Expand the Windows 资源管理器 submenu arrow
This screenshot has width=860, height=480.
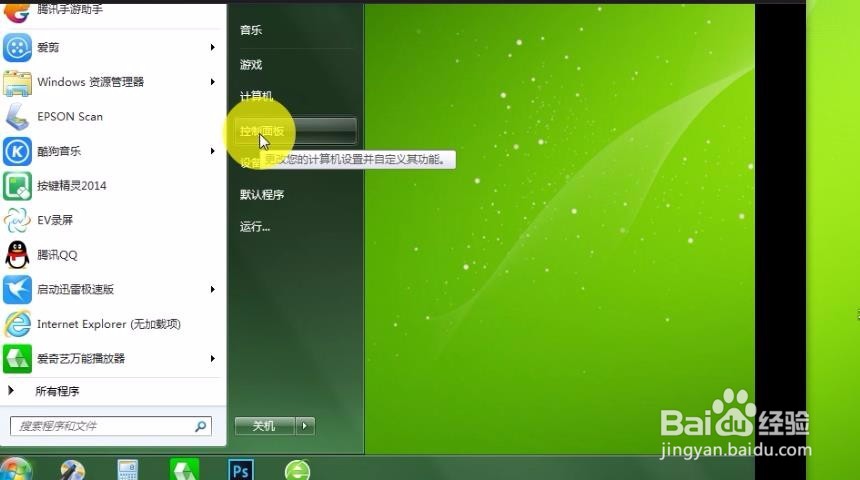coord(212,82)
